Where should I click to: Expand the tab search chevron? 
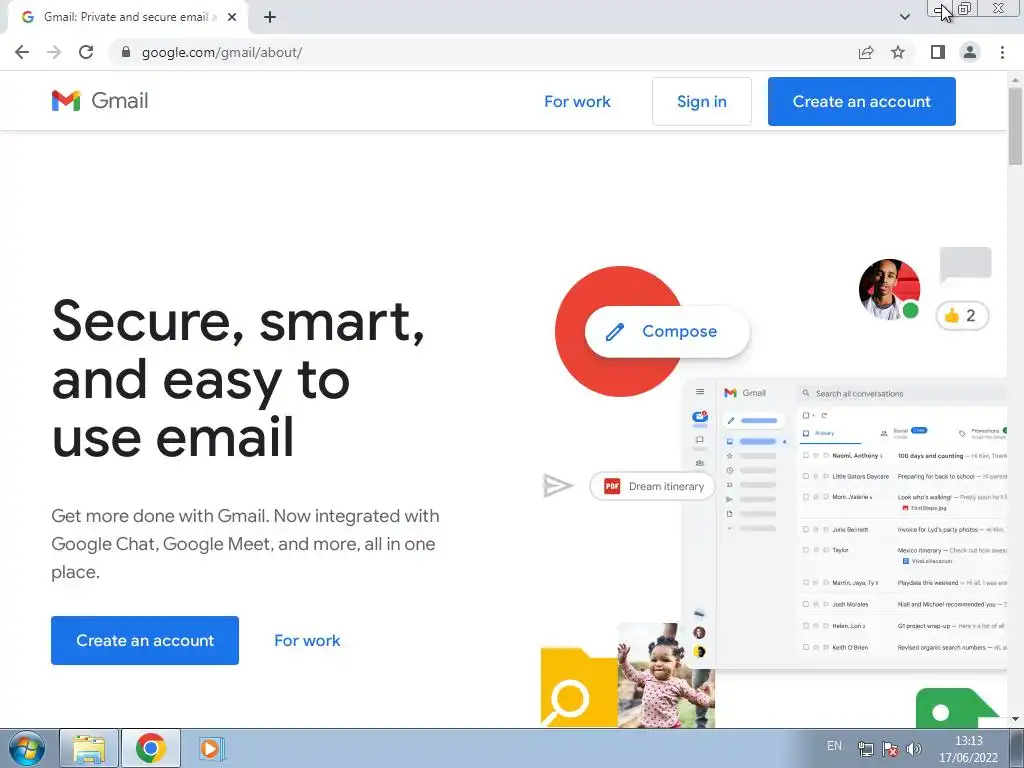point(904,17)
